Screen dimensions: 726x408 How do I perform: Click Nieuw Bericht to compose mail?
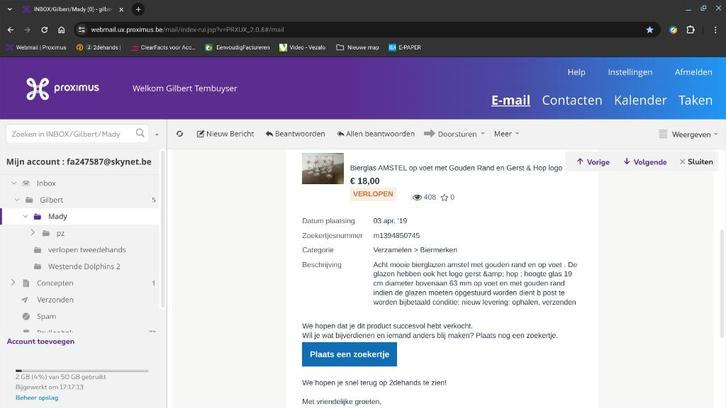[x=225, y=134]
